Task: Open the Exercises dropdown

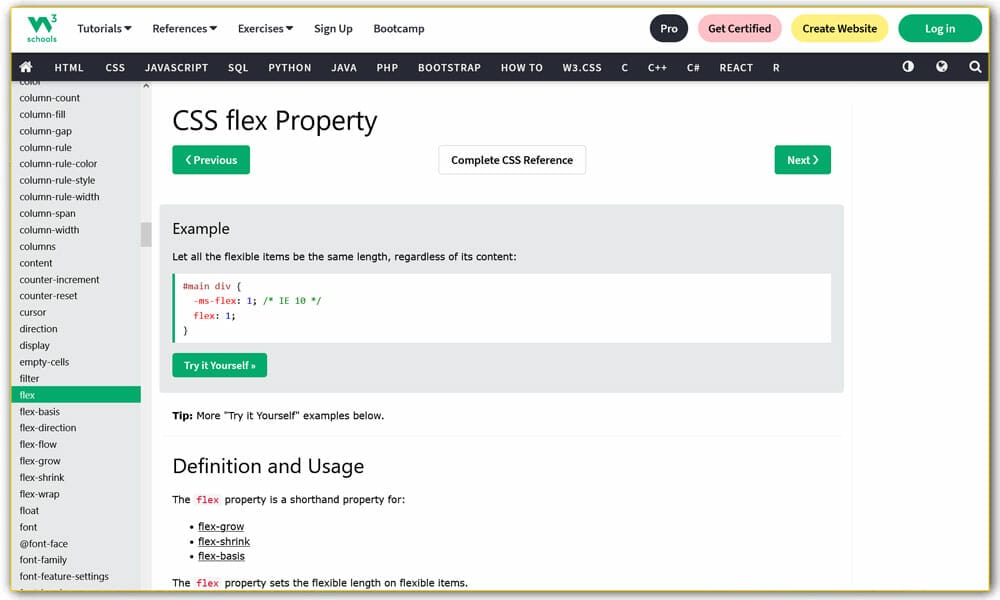Action: (x=264, y=28)
